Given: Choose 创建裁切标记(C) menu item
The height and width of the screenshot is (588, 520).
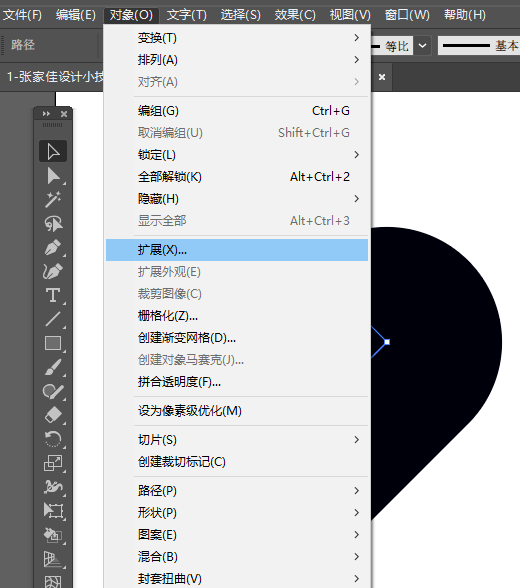Looking at the screenshot, I should point(237,462).
